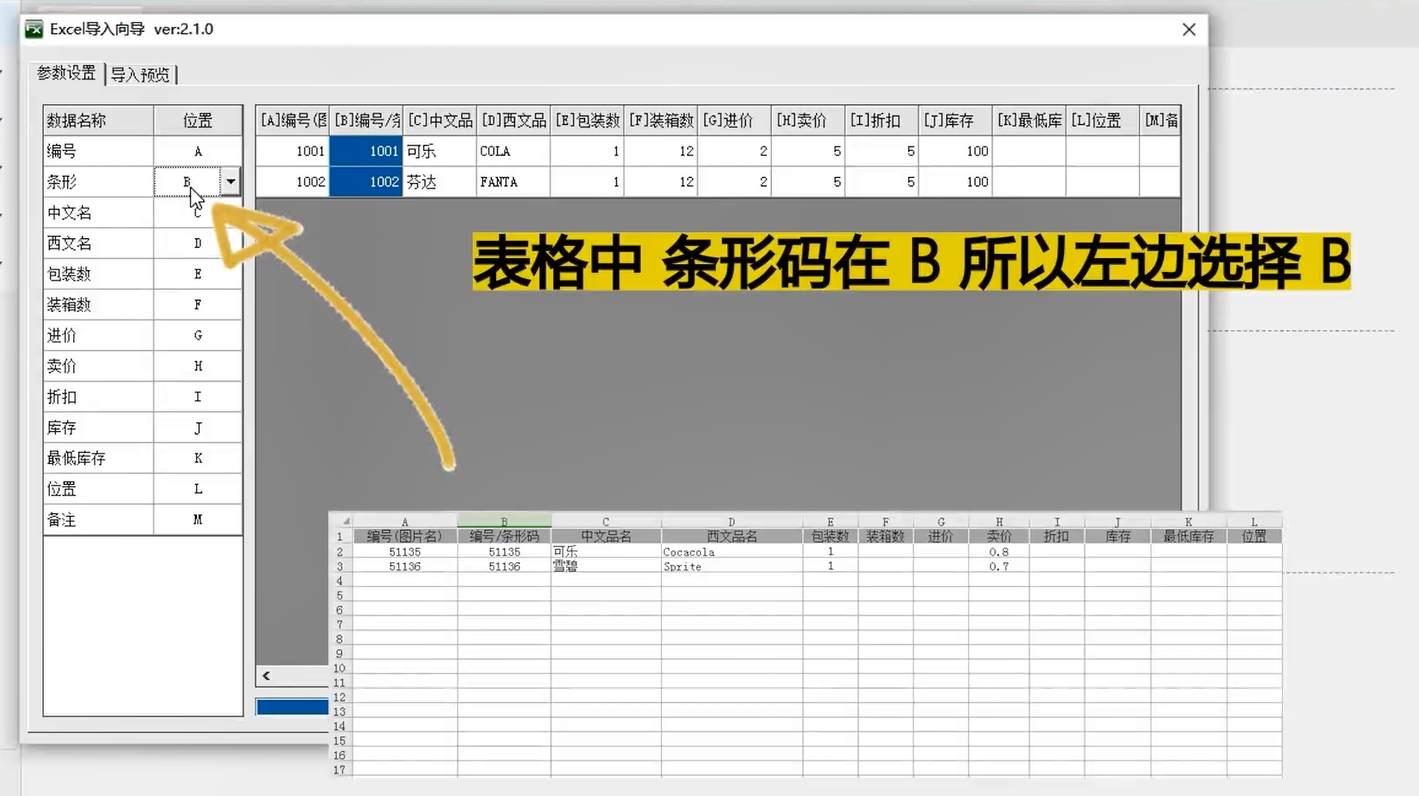Click the horizontal scrollbar left arrow
Viewport: 1419px width, 796px height.
(267, 676)
